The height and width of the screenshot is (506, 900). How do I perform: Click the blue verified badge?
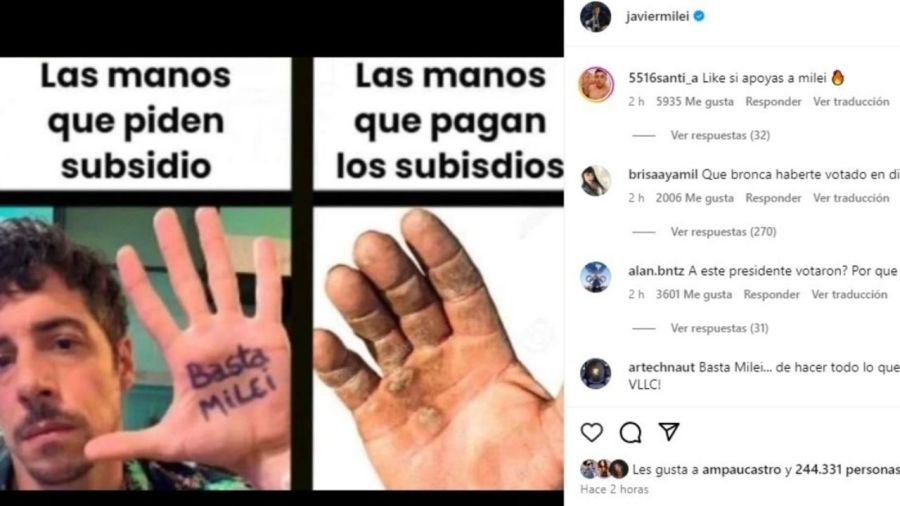point(699,16)
